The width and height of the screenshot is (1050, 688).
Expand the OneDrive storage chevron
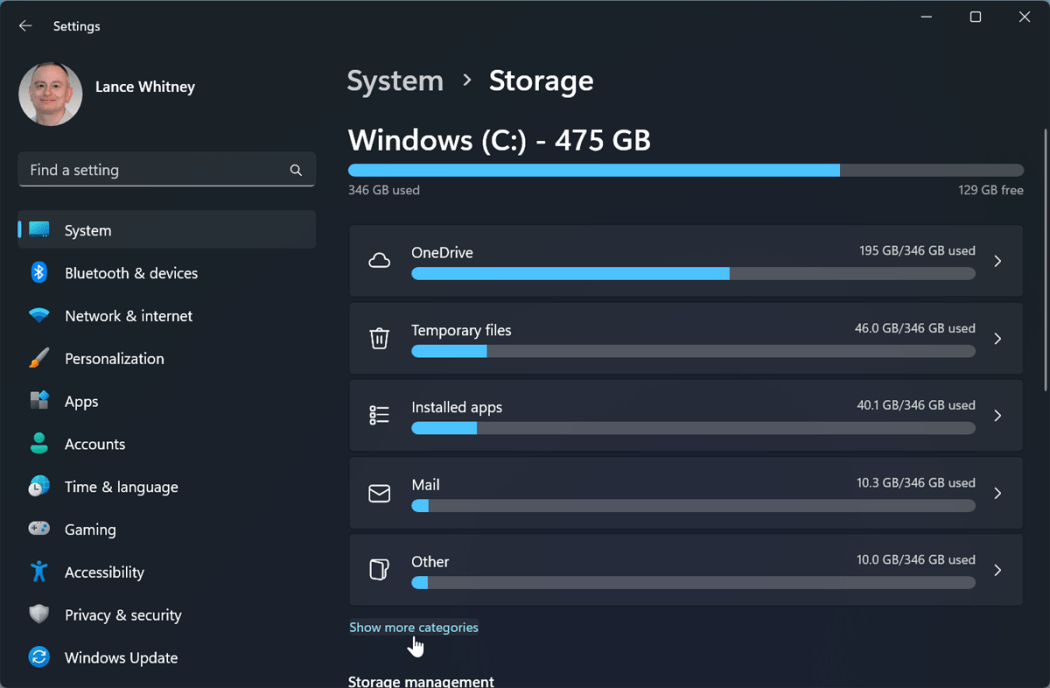(998, 261)
